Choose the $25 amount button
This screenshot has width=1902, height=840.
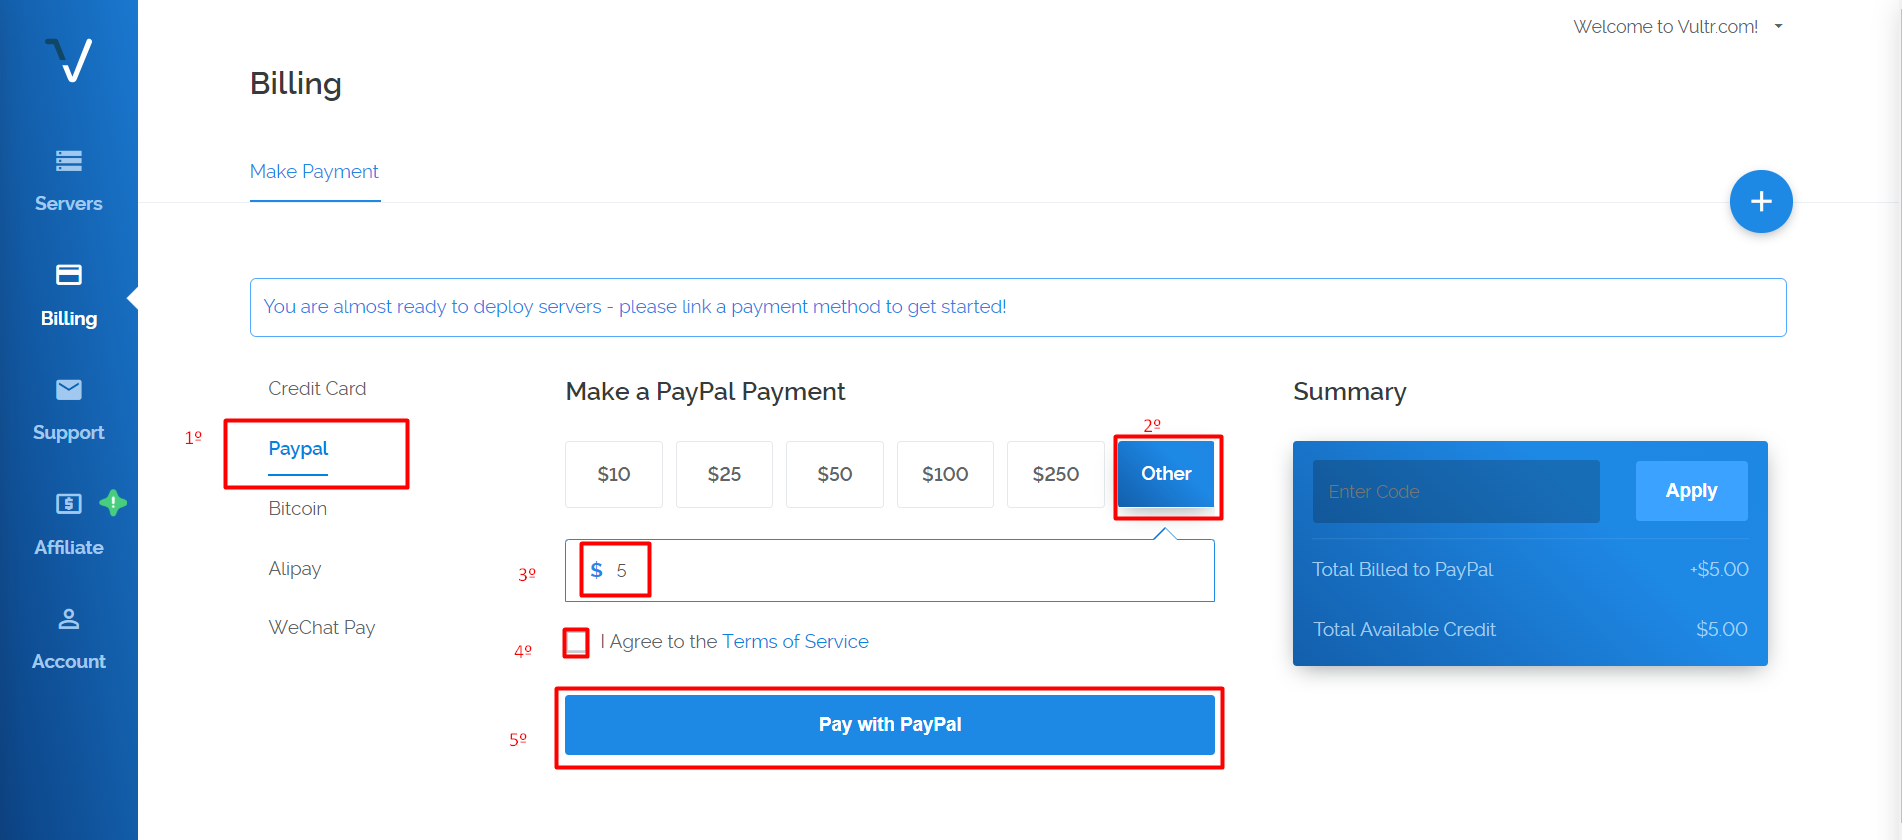coord(724,474)
